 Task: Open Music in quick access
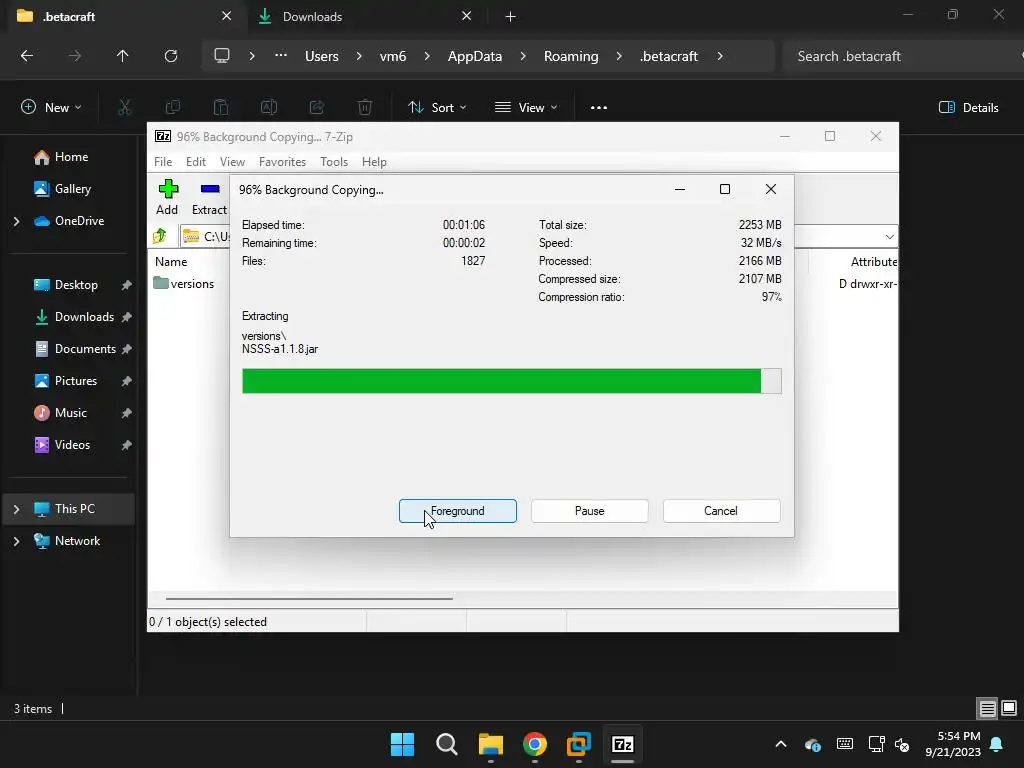71,413
